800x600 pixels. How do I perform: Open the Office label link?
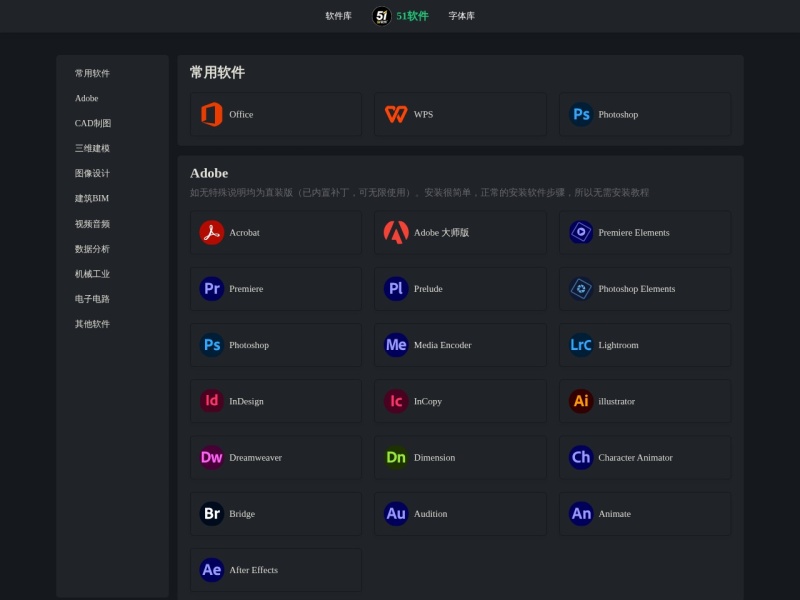tap(241, 114)
